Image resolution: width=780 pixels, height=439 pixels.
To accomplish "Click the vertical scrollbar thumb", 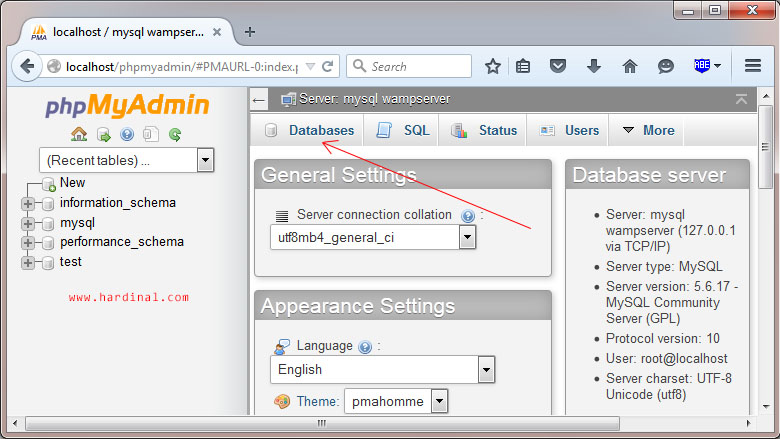I will point(766,146).
